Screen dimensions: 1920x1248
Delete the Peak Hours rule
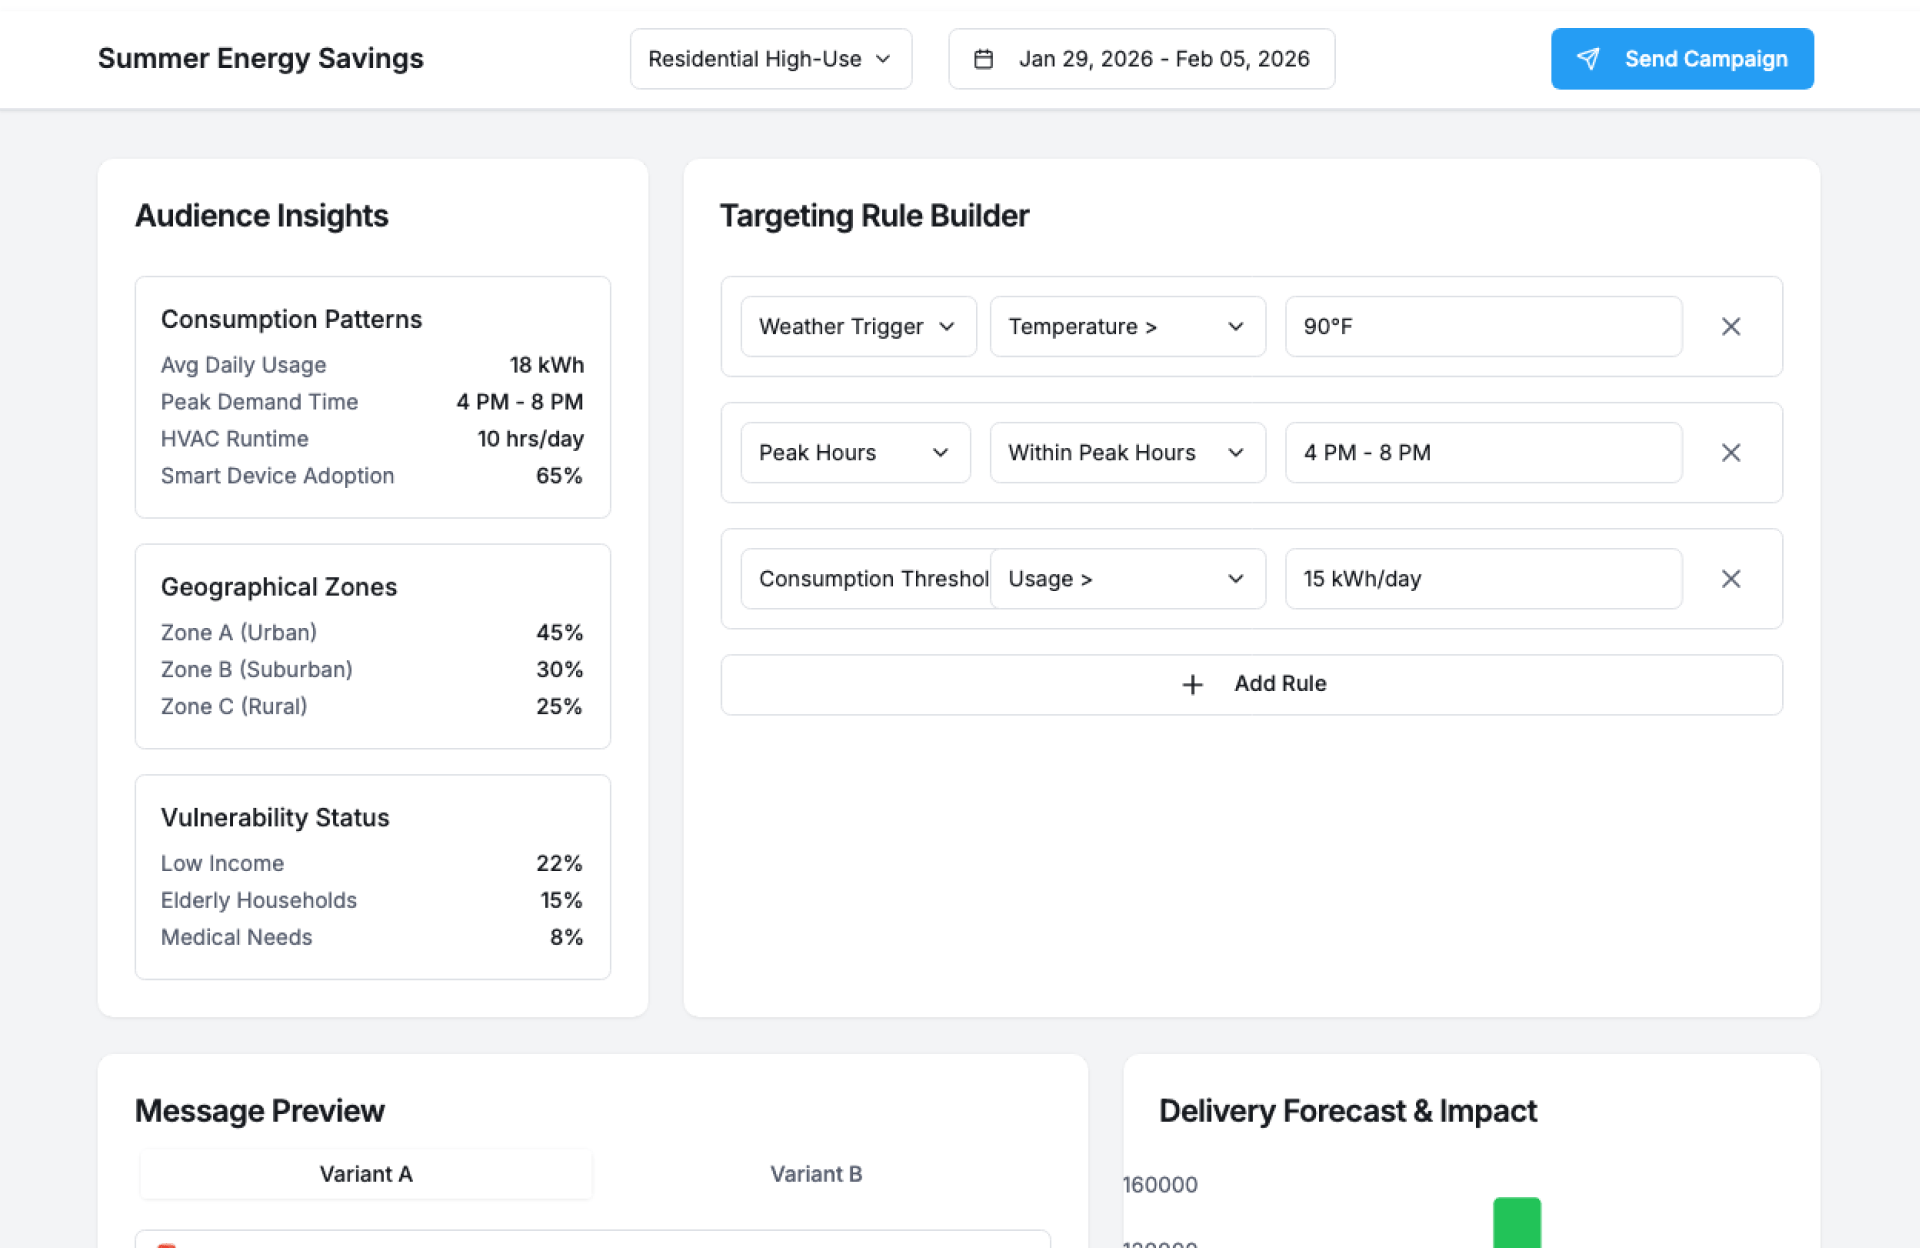(x=1730, y=453)
